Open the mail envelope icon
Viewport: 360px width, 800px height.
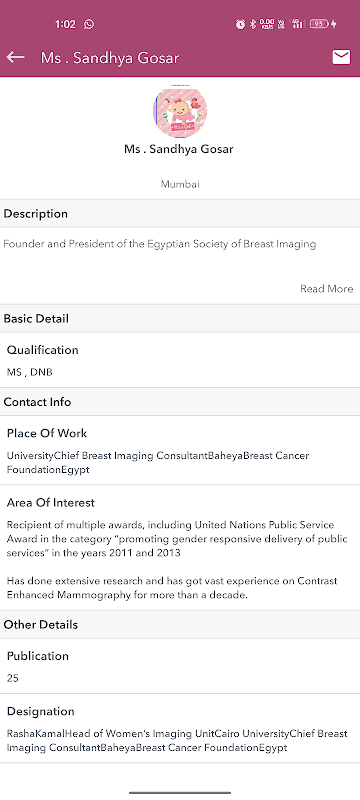(341, 57)
